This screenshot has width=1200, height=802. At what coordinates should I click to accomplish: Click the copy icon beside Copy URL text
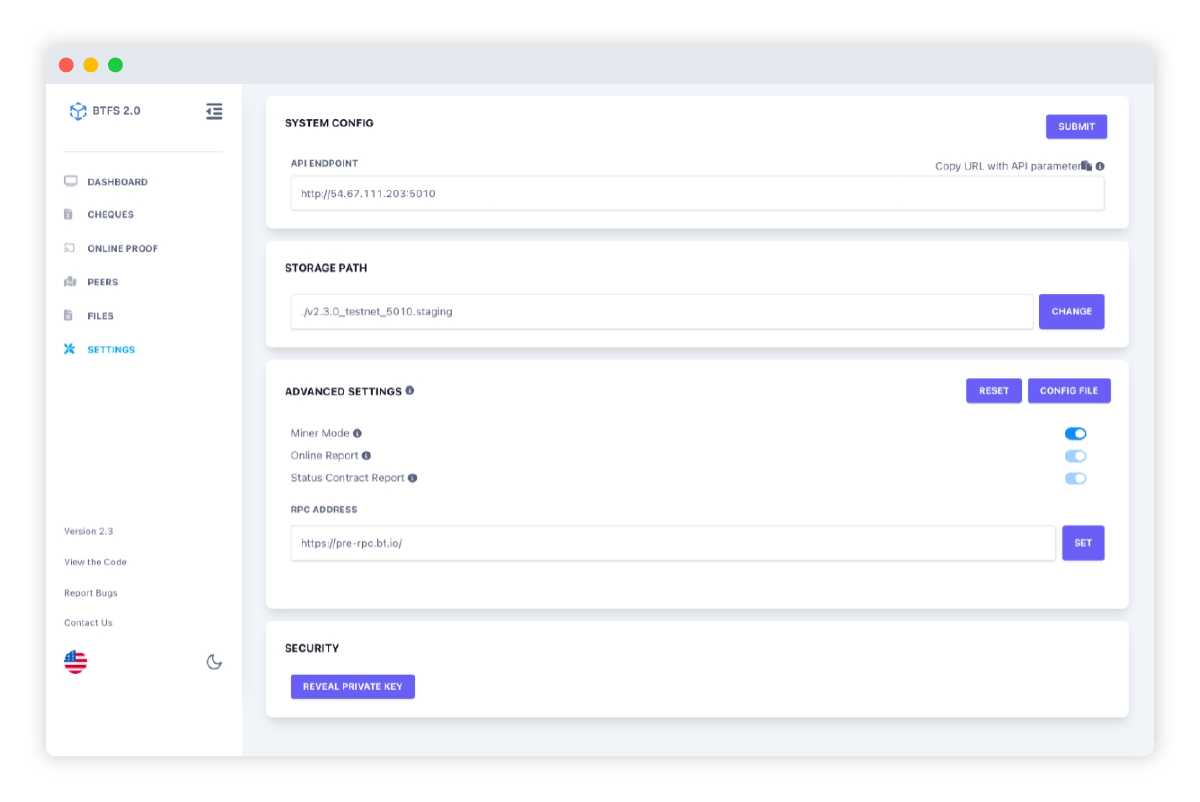tap(1086, 166)
